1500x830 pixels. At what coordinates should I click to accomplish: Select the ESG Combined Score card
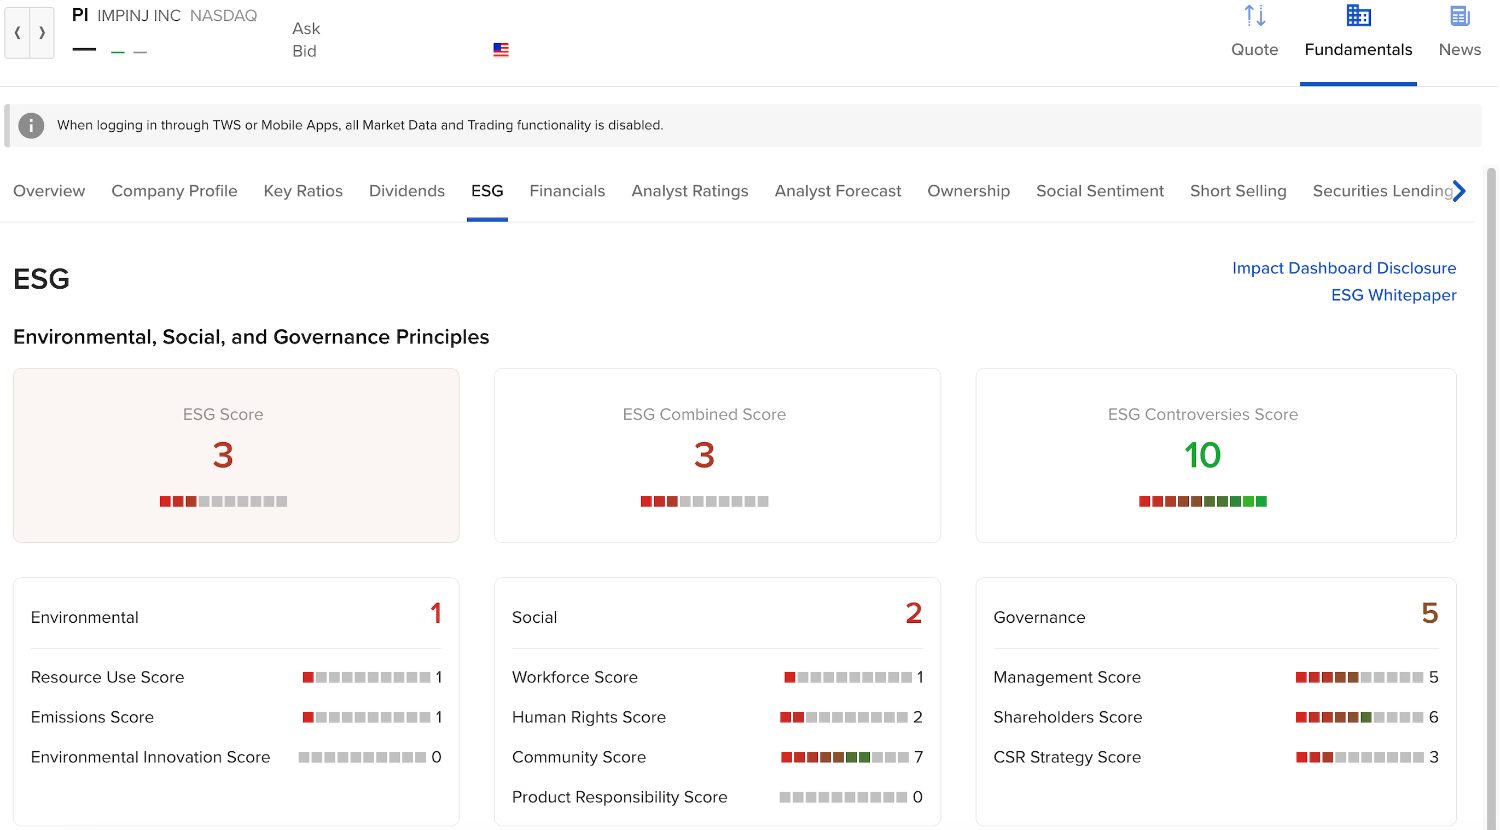[x=717, y=455]
